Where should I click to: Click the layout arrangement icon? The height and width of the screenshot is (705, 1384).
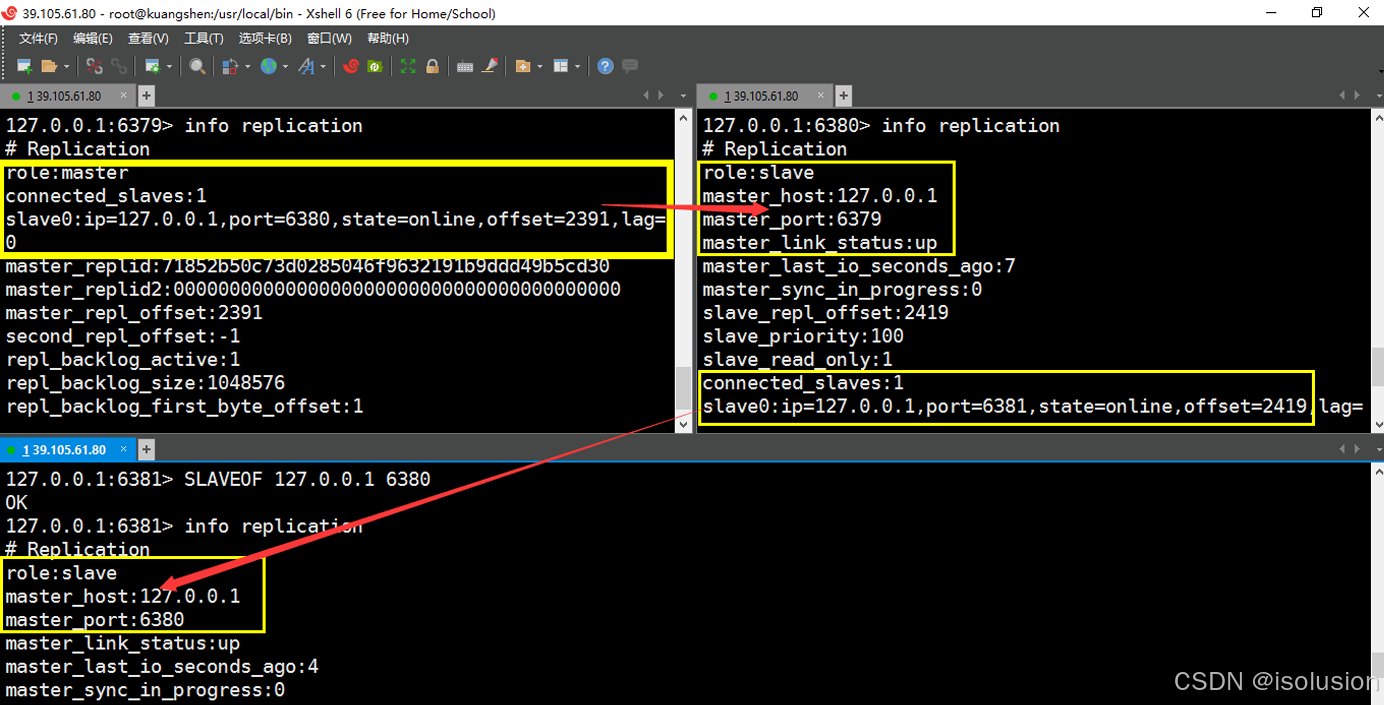(x=561, y=66)
